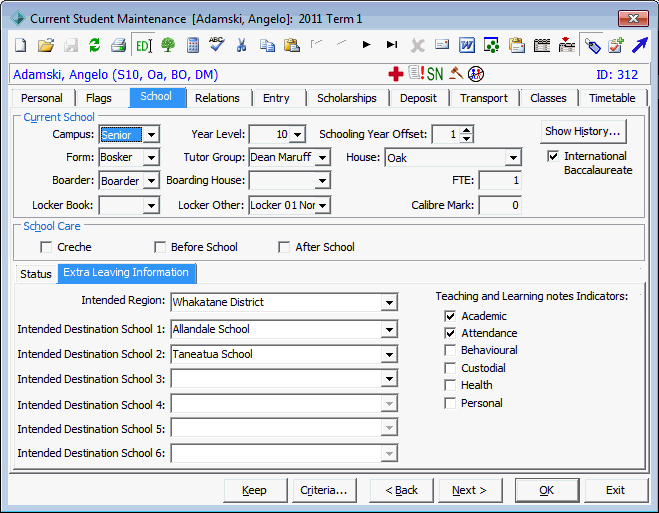Open the Tutor Group dropdown

(323, 158)
